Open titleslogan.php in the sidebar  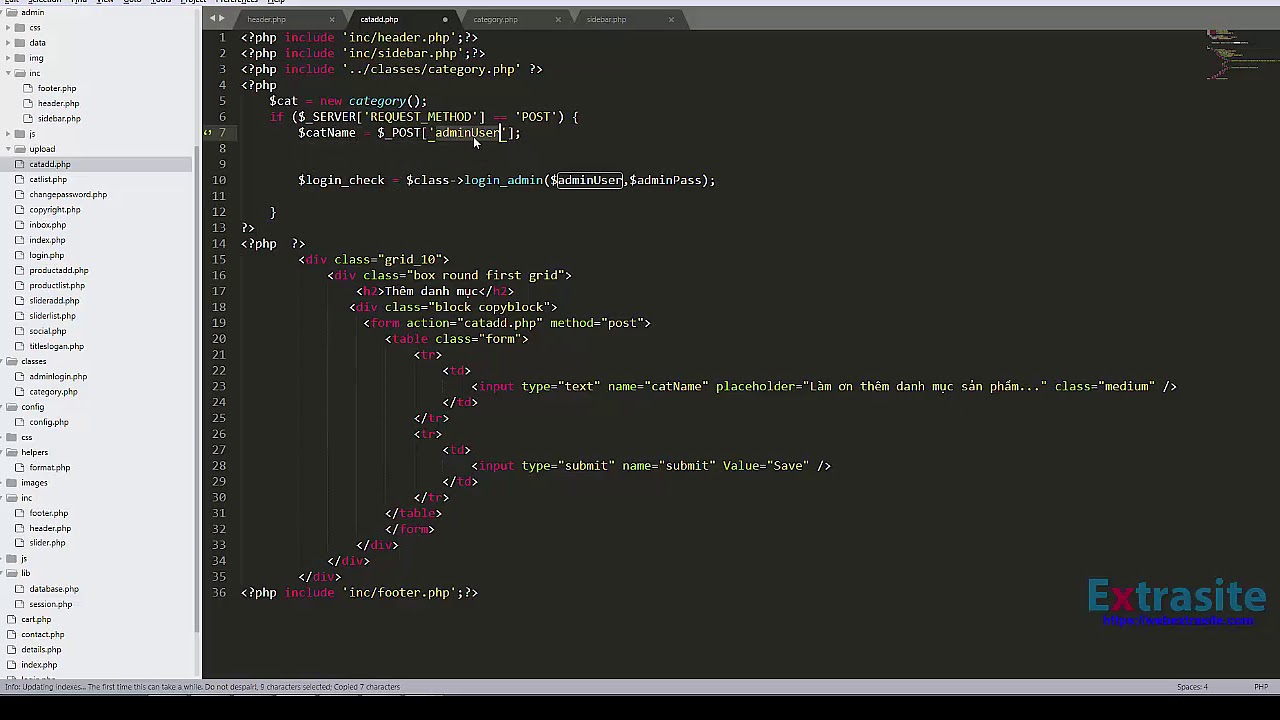click(x=56, y=346)
